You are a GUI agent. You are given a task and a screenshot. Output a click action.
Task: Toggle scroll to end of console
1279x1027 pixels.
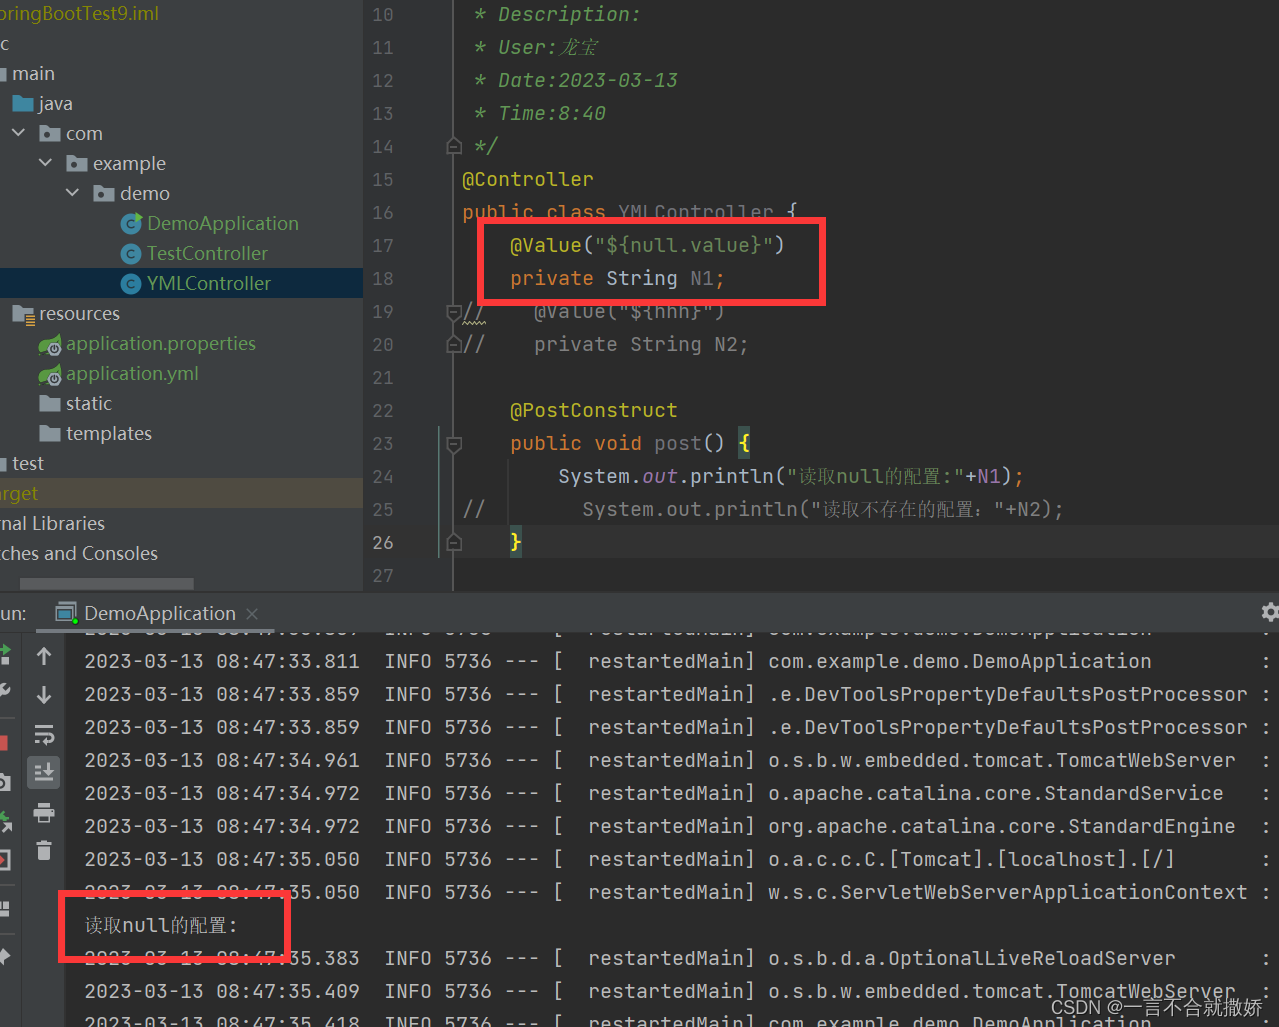point(44,773)
